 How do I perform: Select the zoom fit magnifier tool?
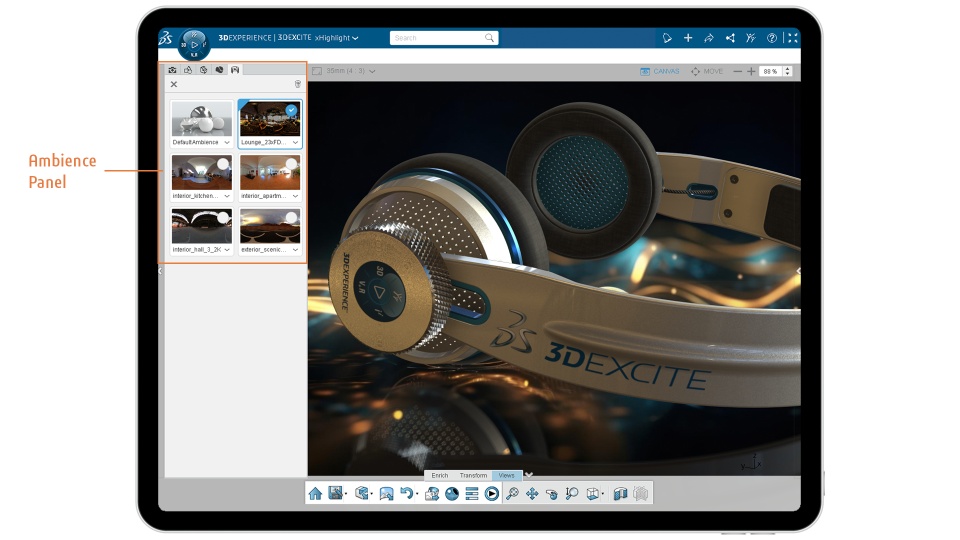pos(512,493)
